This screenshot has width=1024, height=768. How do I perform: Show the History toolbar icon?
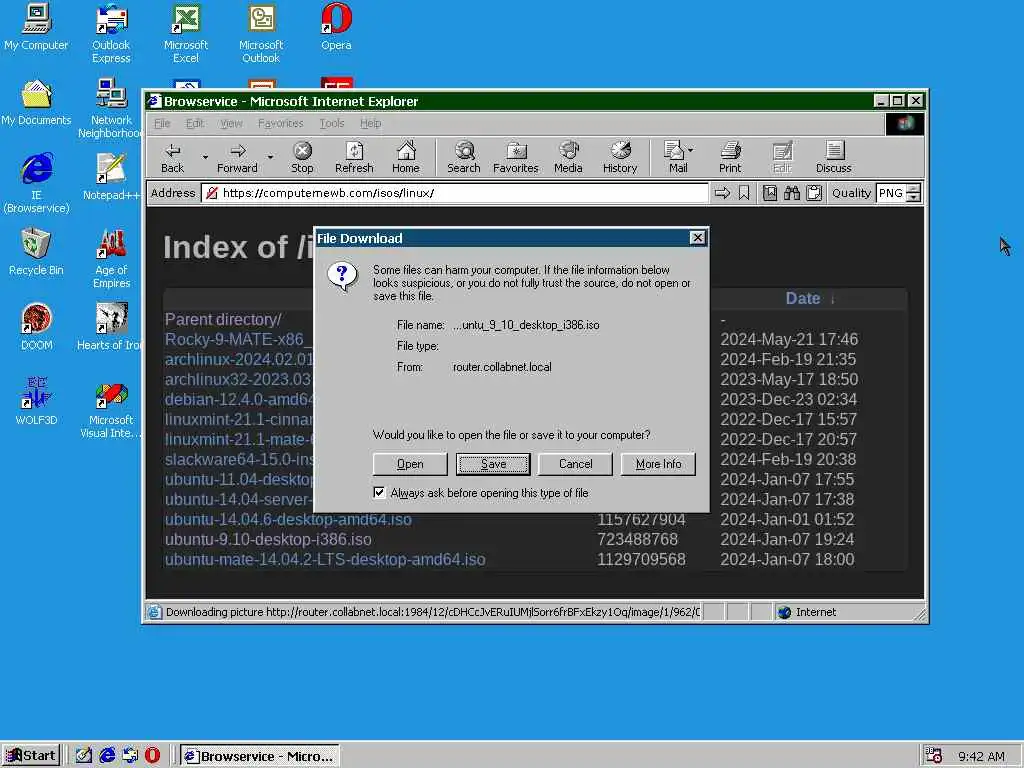(620, 157)
